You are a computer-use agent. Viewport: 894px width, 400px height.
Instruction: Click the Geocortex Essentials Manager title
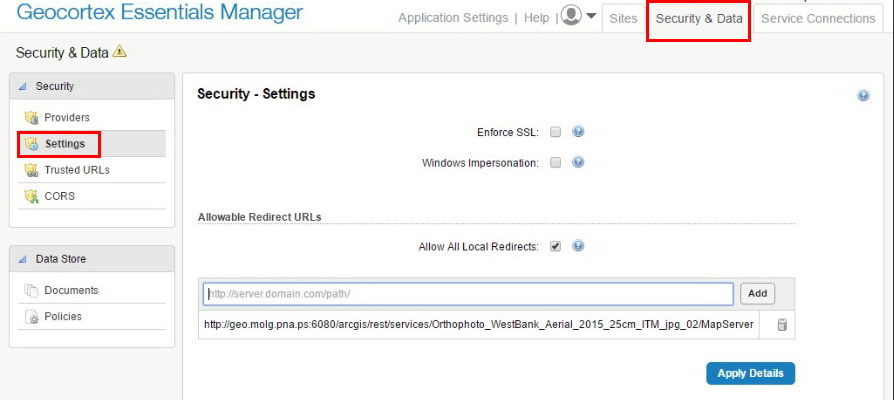coord(160,11)
